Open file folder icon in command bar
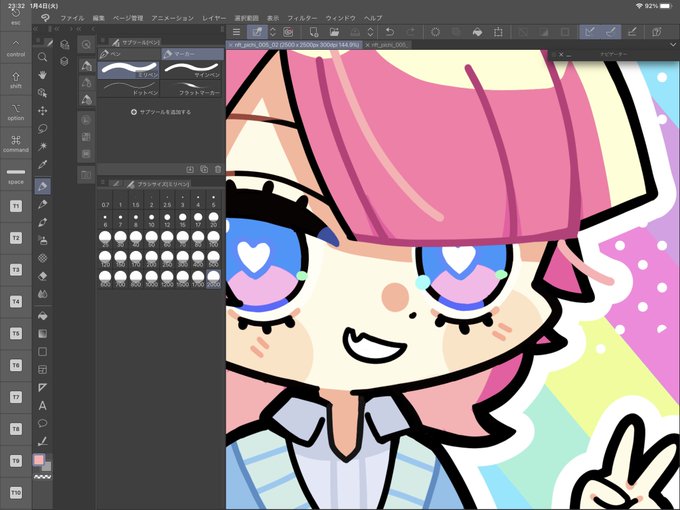The height and width of the screenshot is (510, 680). 334,32
